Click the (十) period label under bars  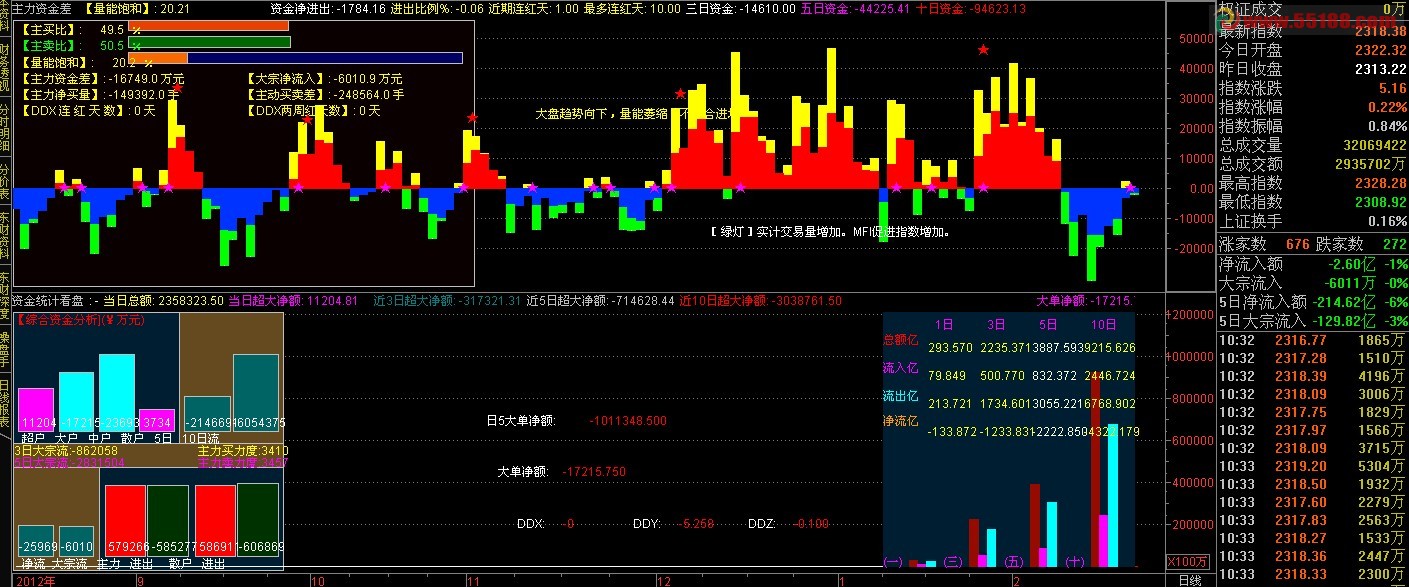click(1076, 562)
